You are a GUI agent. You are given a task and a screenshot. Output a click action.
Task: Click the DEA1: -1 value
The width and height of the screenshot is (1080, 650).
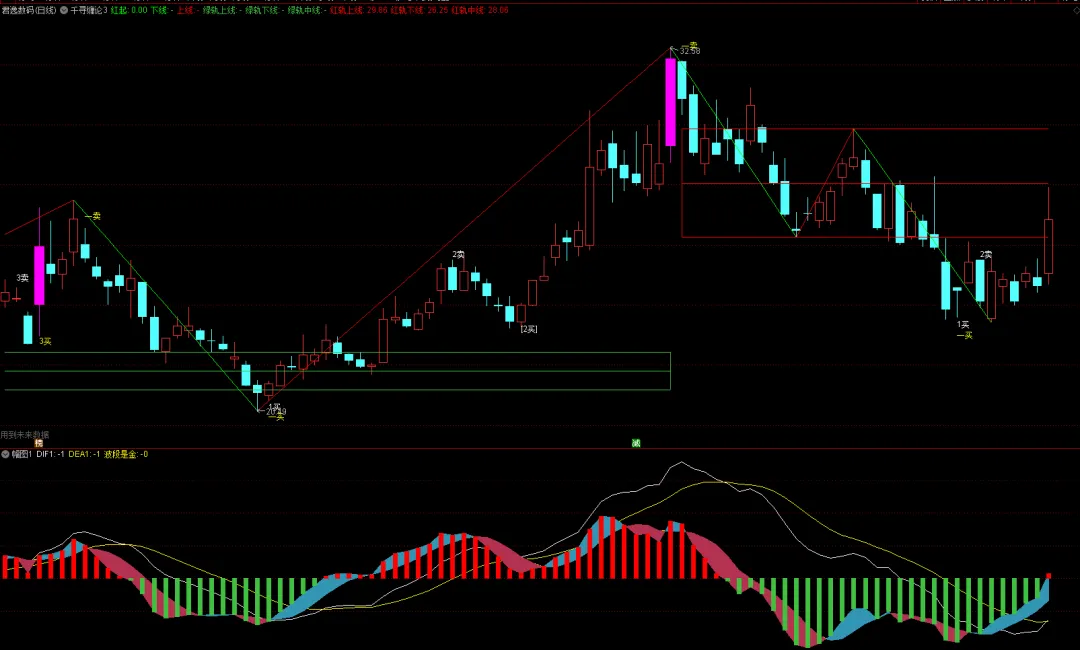pos(84,454)
